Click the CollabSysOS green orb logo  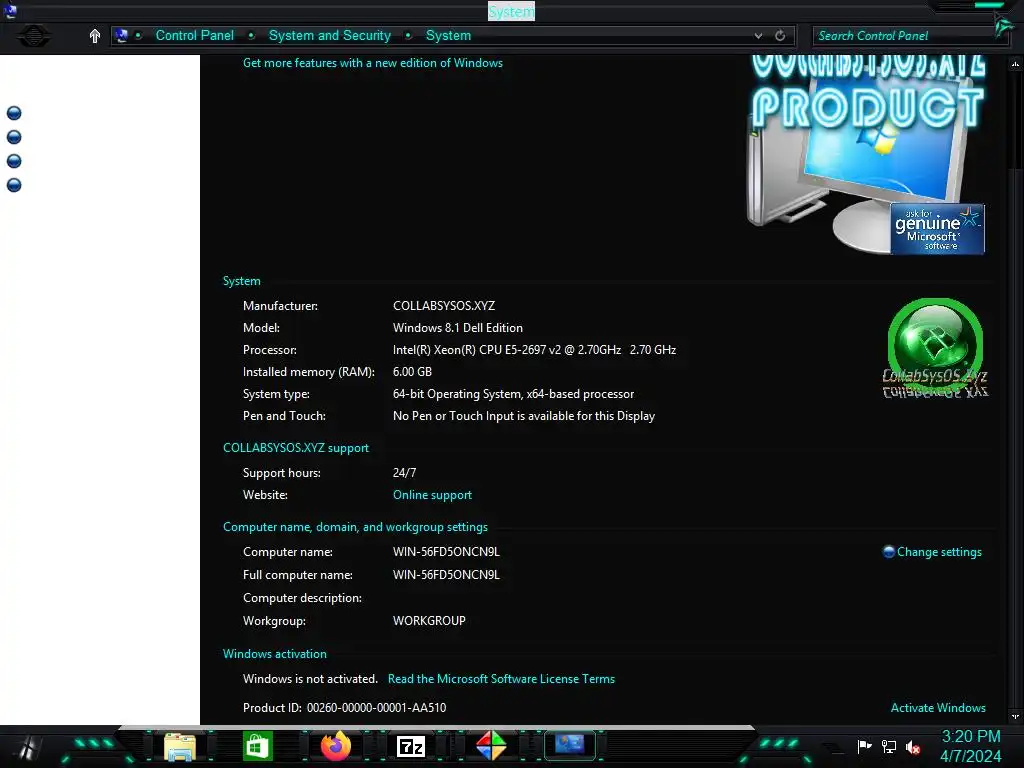[935, 348]
